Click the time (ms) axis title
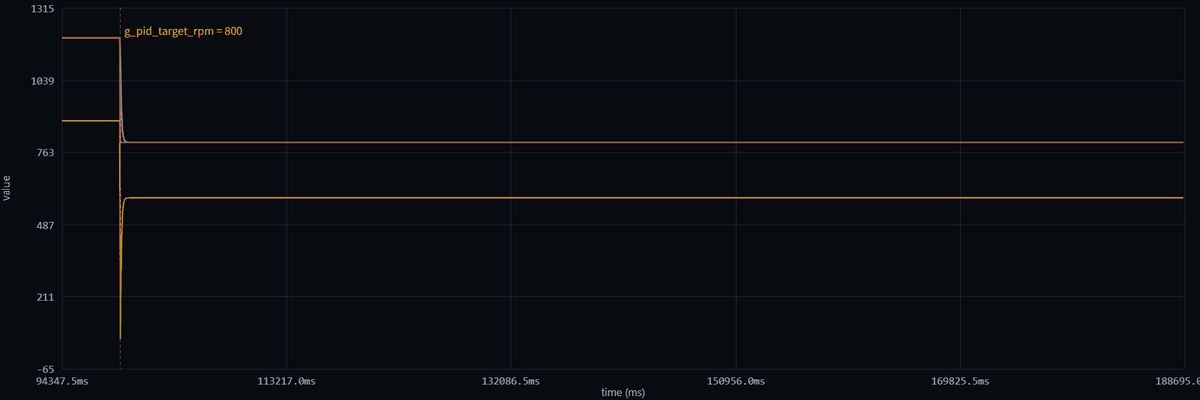Viewport: 1200px width, 400px height. tap(623, 393)
